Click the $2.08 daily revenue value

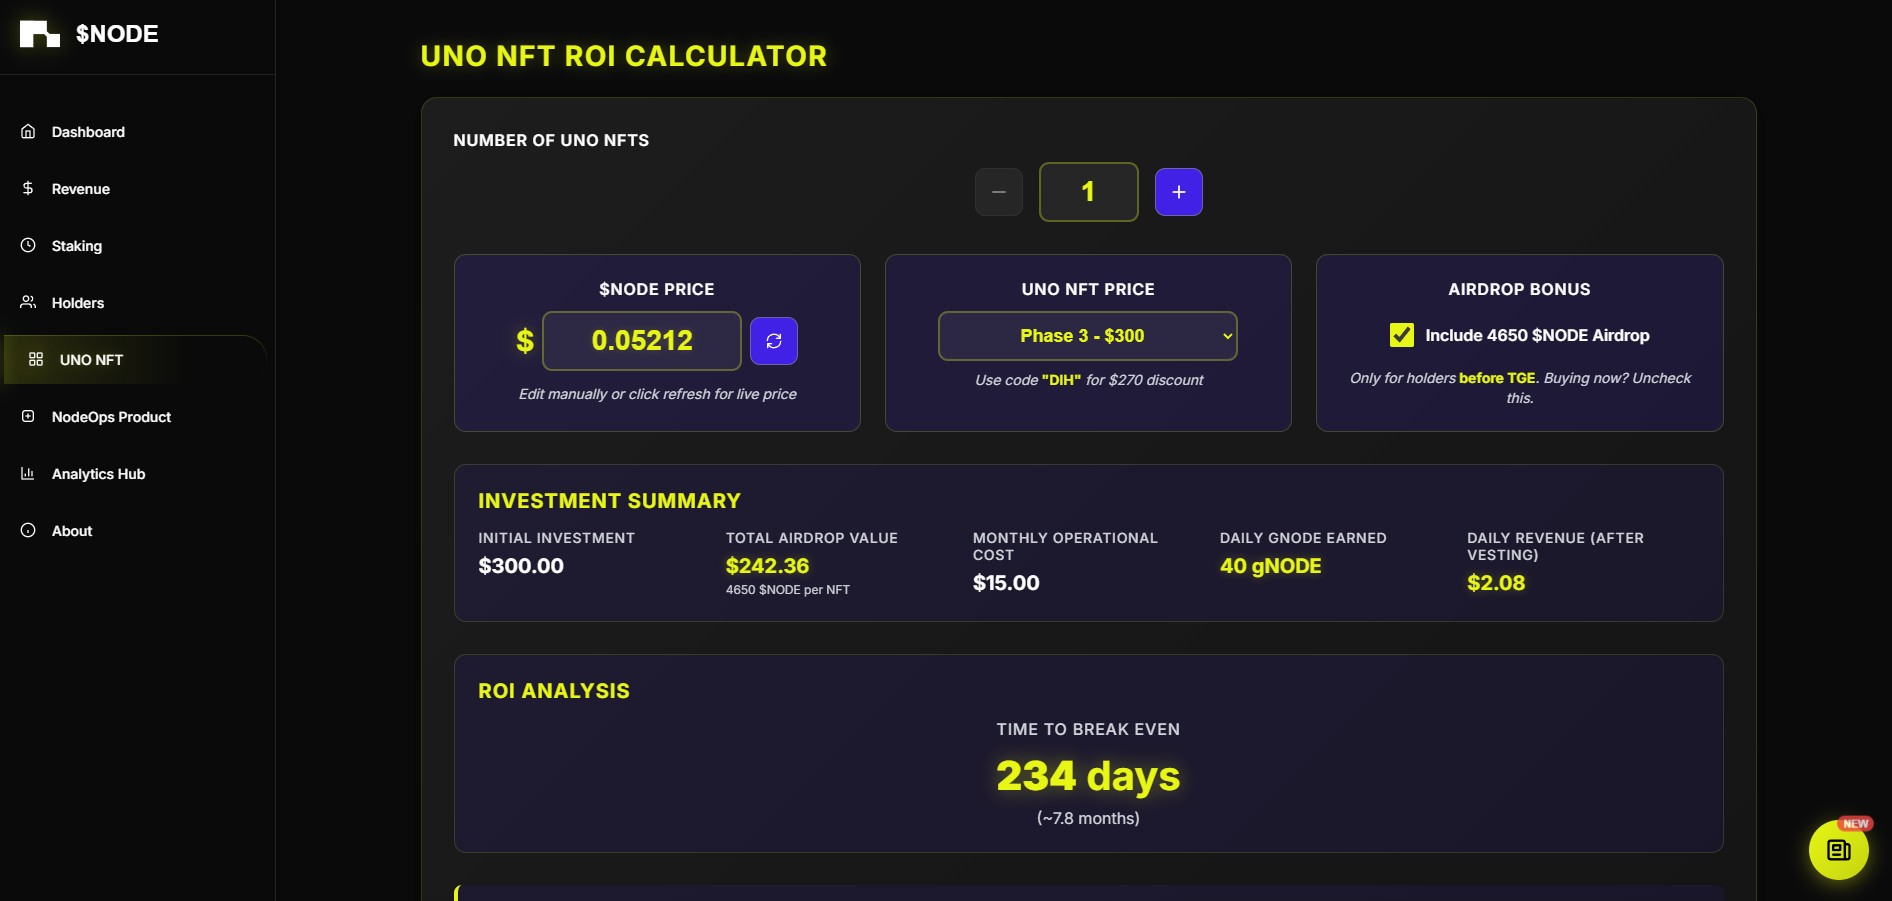pyautogui.click(x=1496, y=583)
